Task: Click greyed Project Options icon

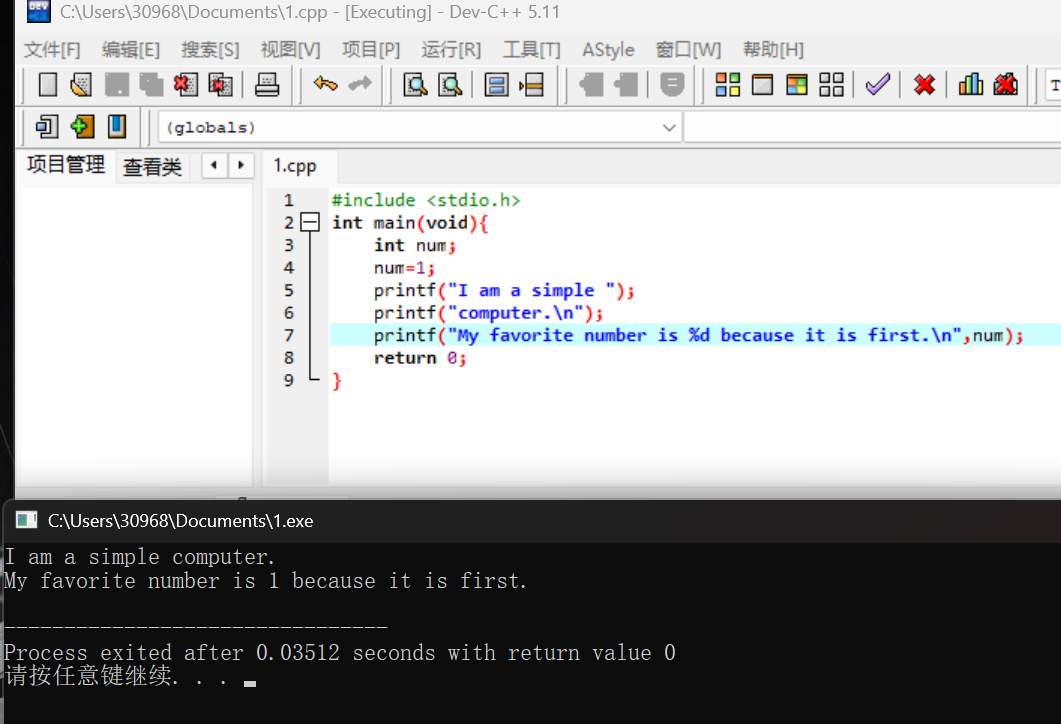Action: coord(672,85)
